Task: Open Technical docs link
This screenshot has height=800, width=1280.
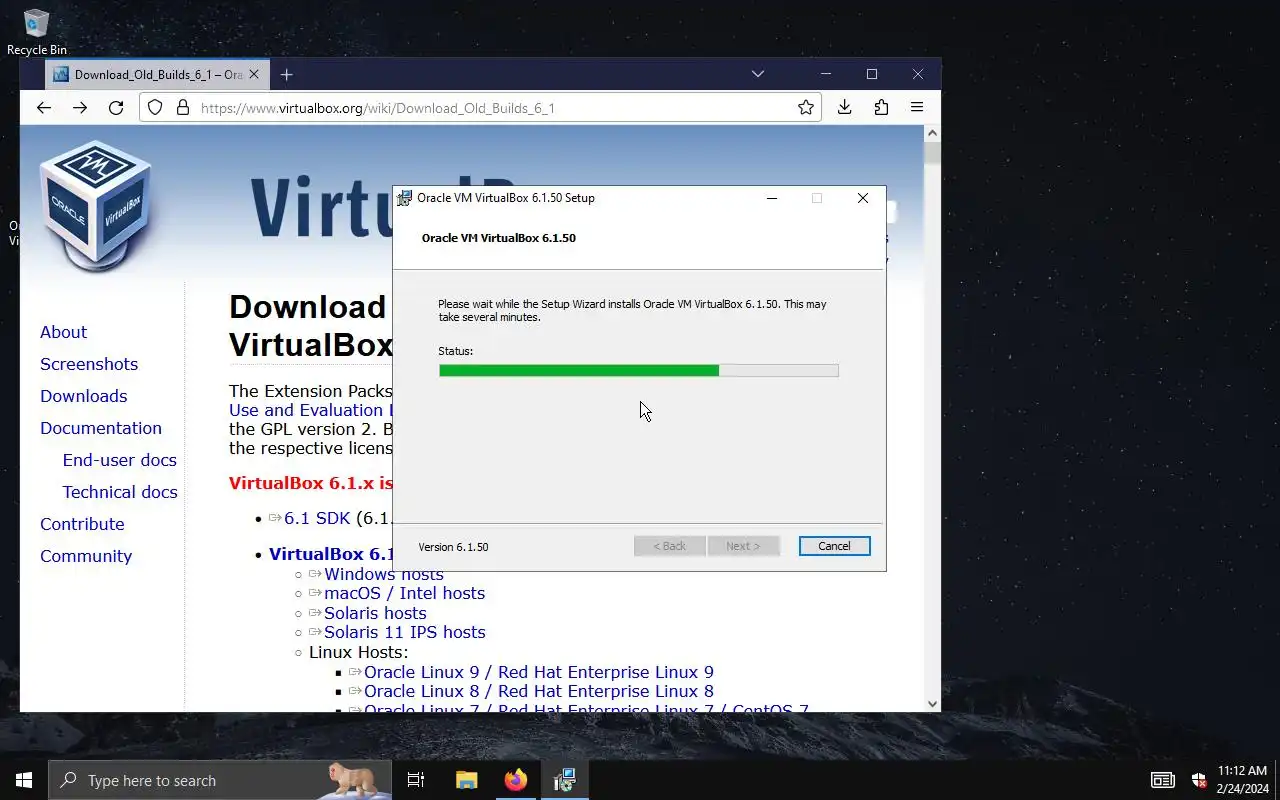Action: [120, 492]
